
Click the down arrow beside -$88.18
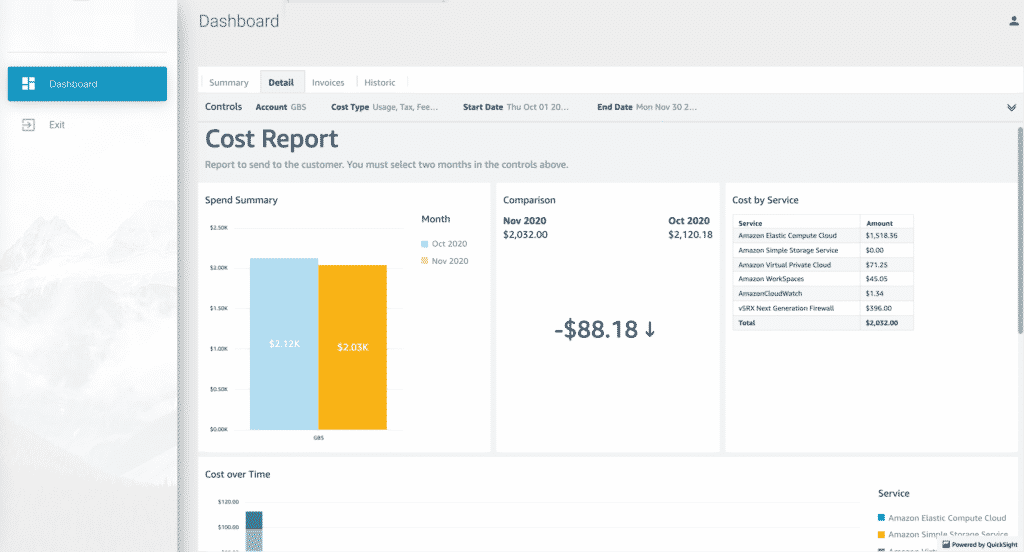[x=650, y=329]
